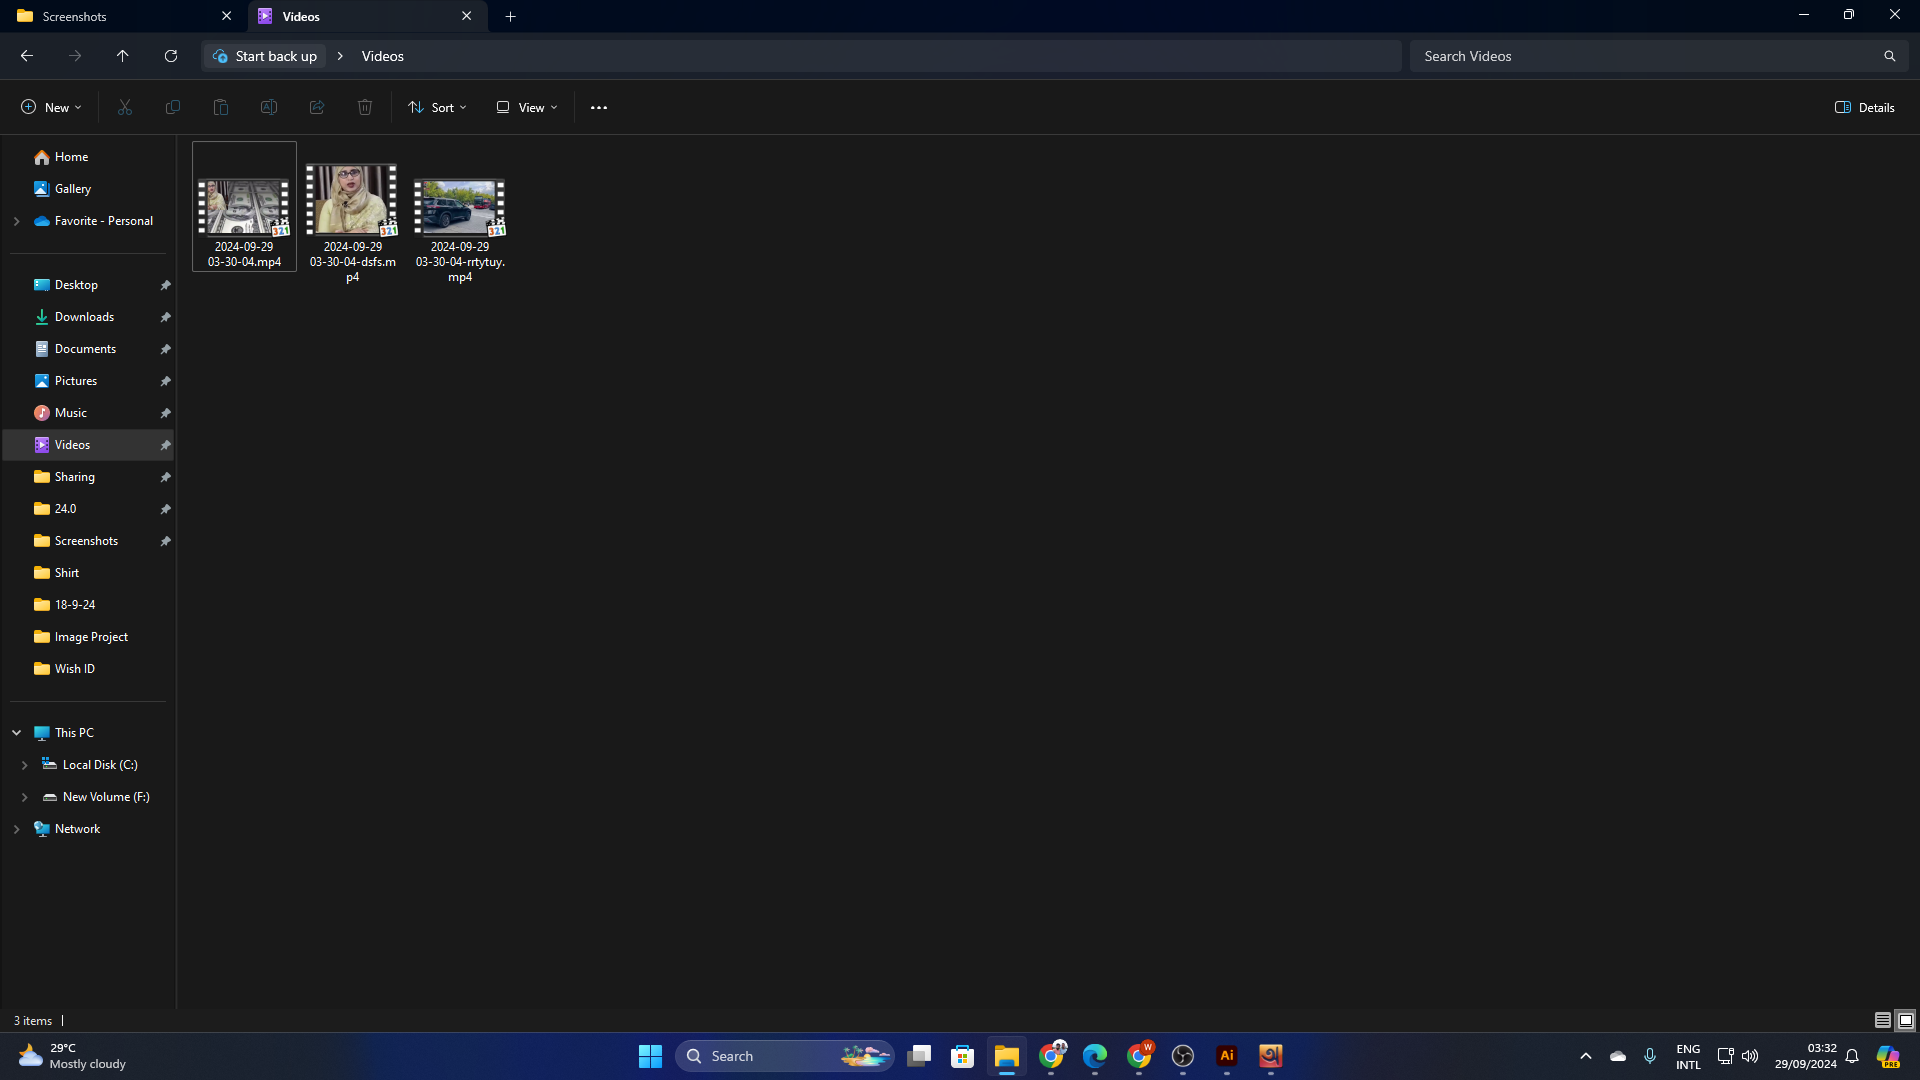The height and width of the screenshot is (1080, 1920).
Task: Click the Share icon in toolbar
Action: click(317, 107)
